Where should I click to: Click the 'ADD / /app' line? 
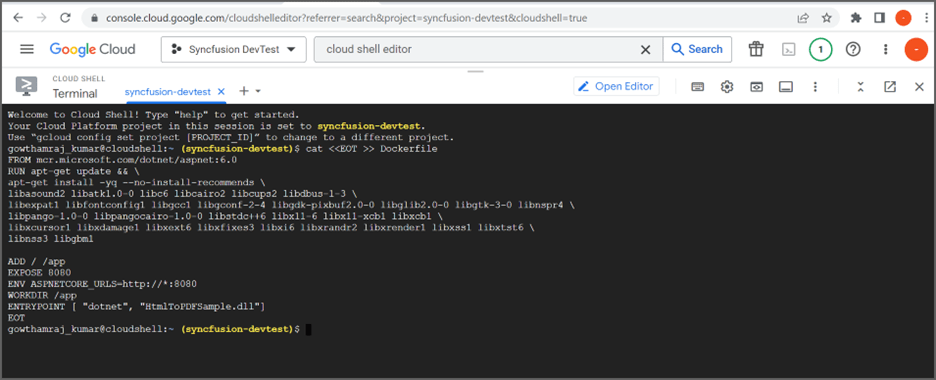pyautogui.click(x=36, y=261)
